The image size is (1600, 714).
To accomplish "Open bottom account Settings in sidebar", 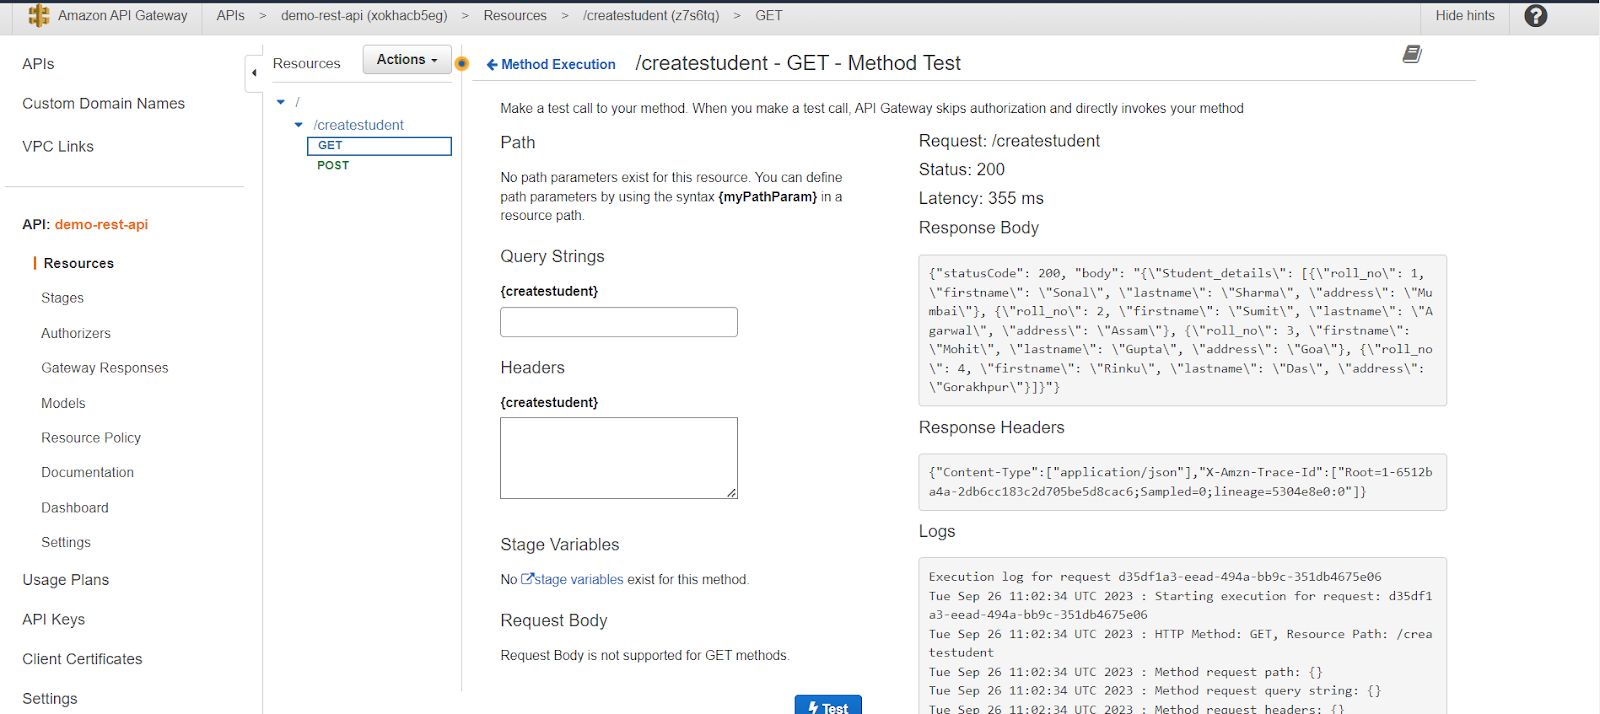I will coord(50,699).
